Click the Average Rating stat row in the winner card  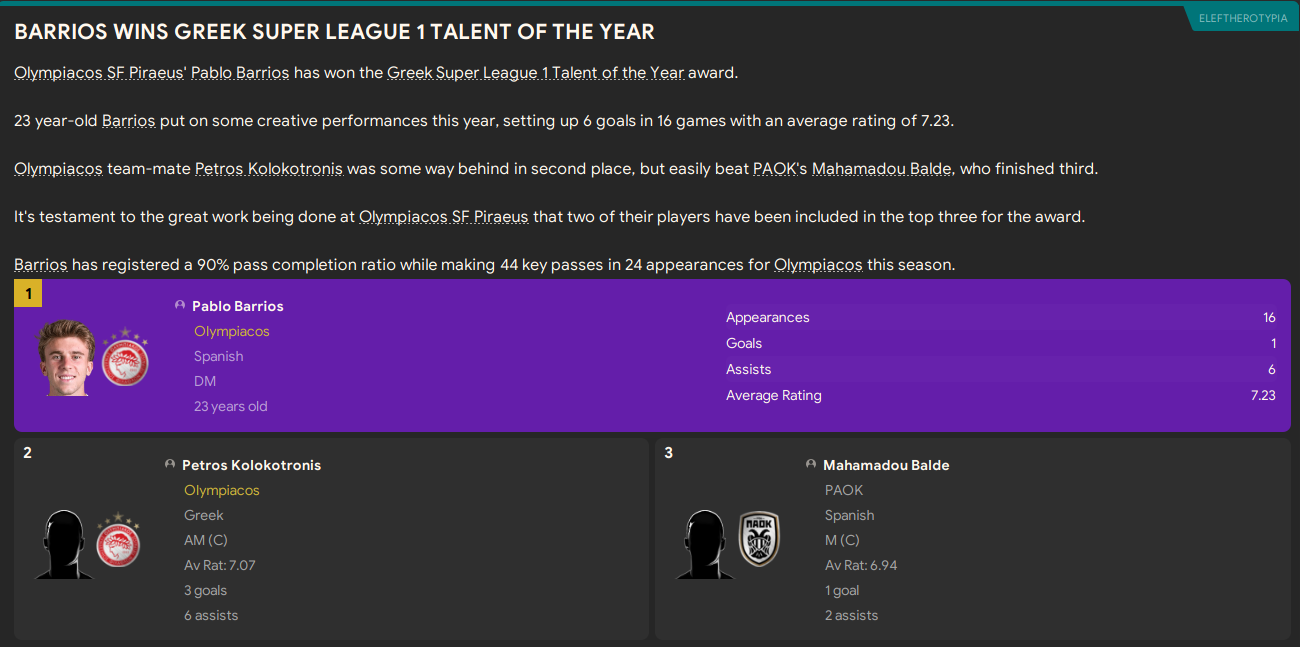[1000, 395]
